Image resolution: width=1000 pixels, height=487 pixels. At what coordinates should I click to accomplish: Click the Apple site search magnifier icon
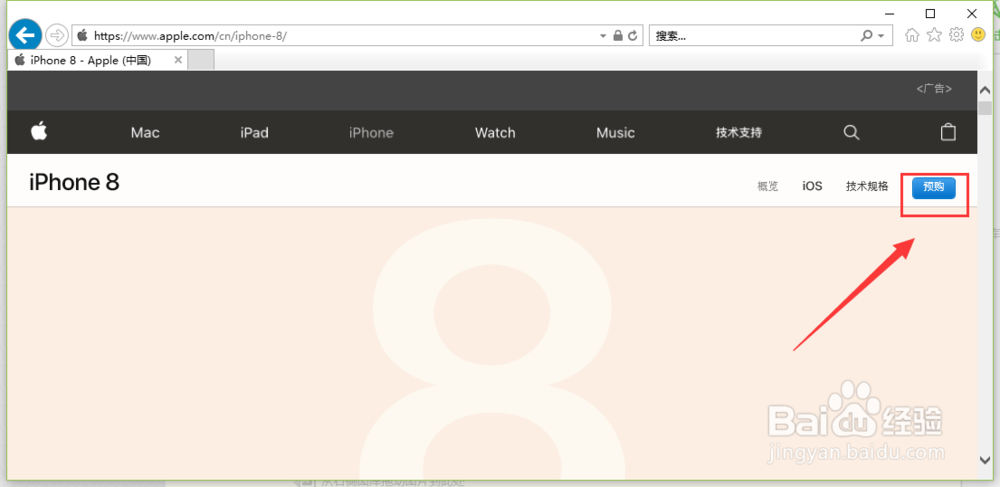(x=851, y=132)
